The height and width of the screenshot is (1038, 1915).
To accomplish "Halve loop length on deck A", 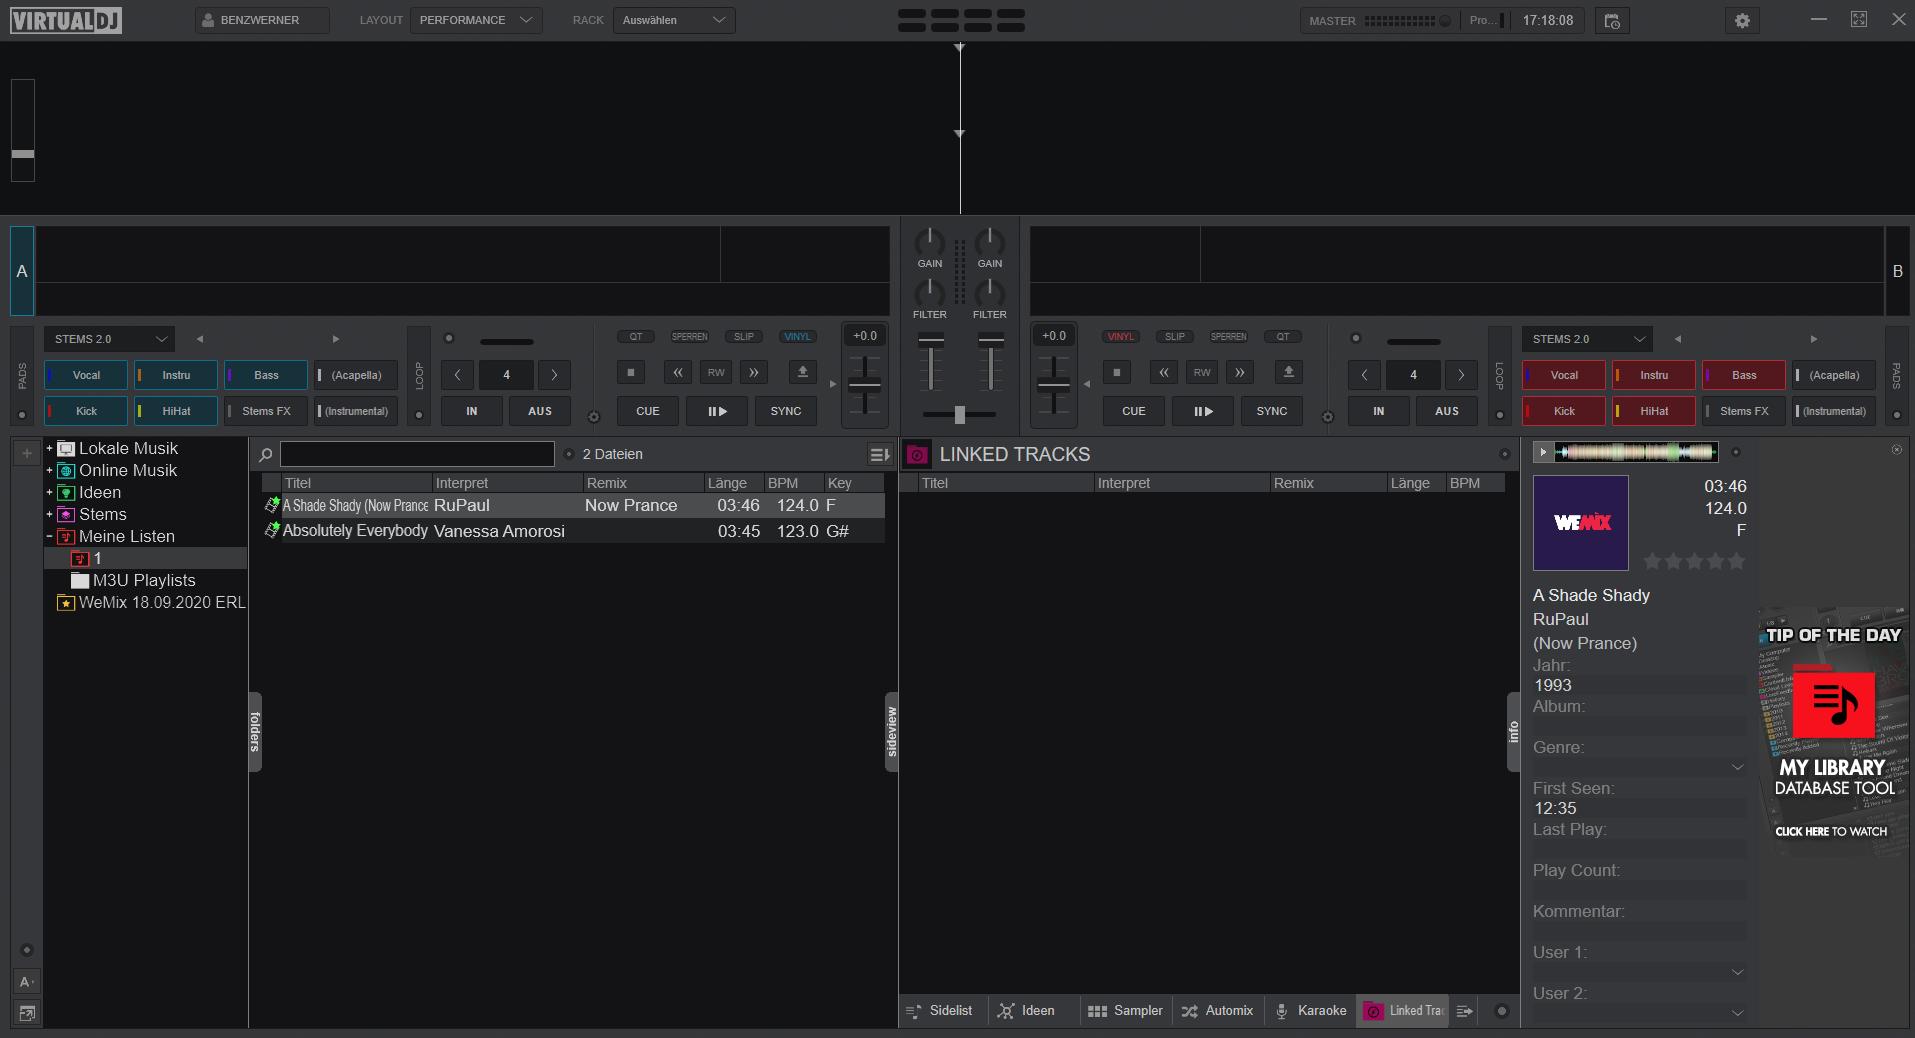I will coord(458,375).
